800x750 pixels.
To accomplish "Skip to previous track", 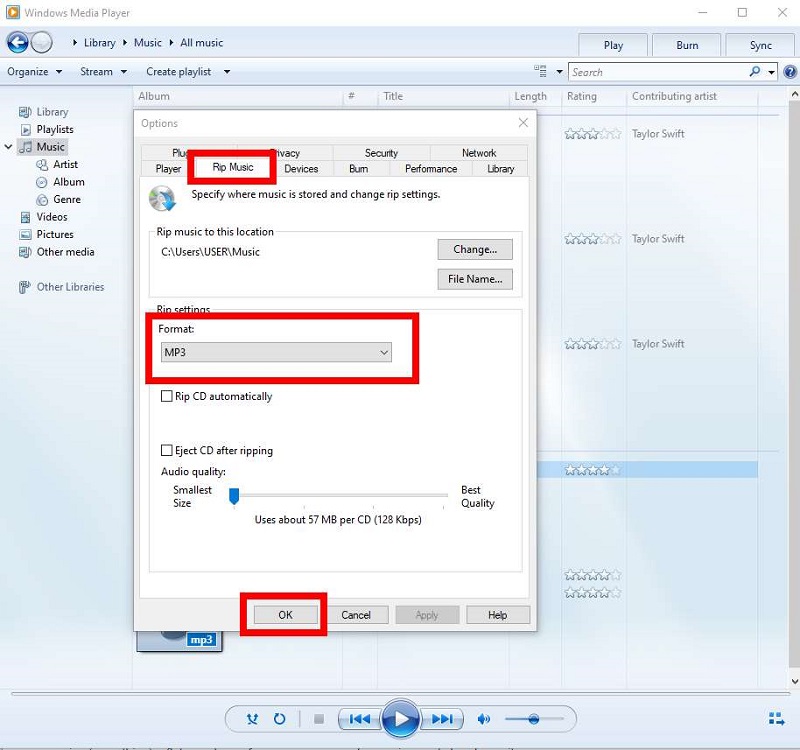I will click(360, 719).
